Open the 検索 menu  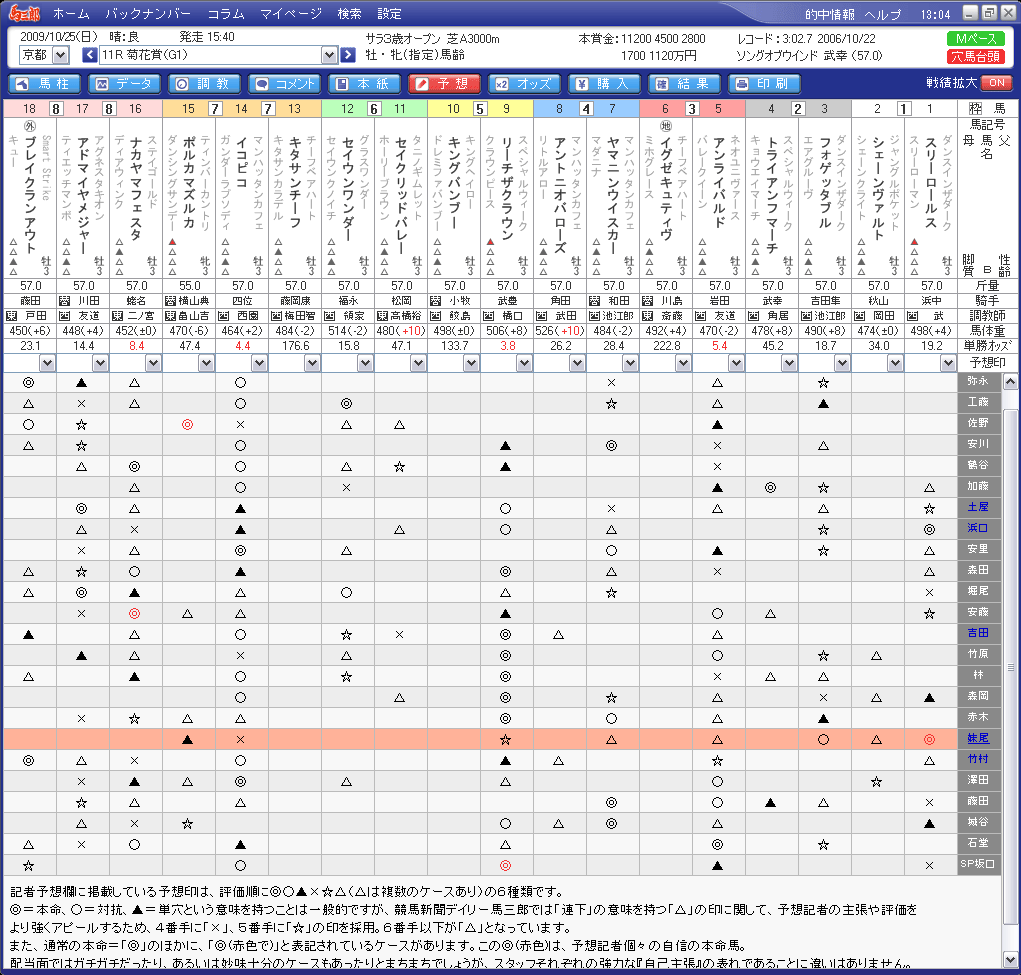tap(350, 14)
